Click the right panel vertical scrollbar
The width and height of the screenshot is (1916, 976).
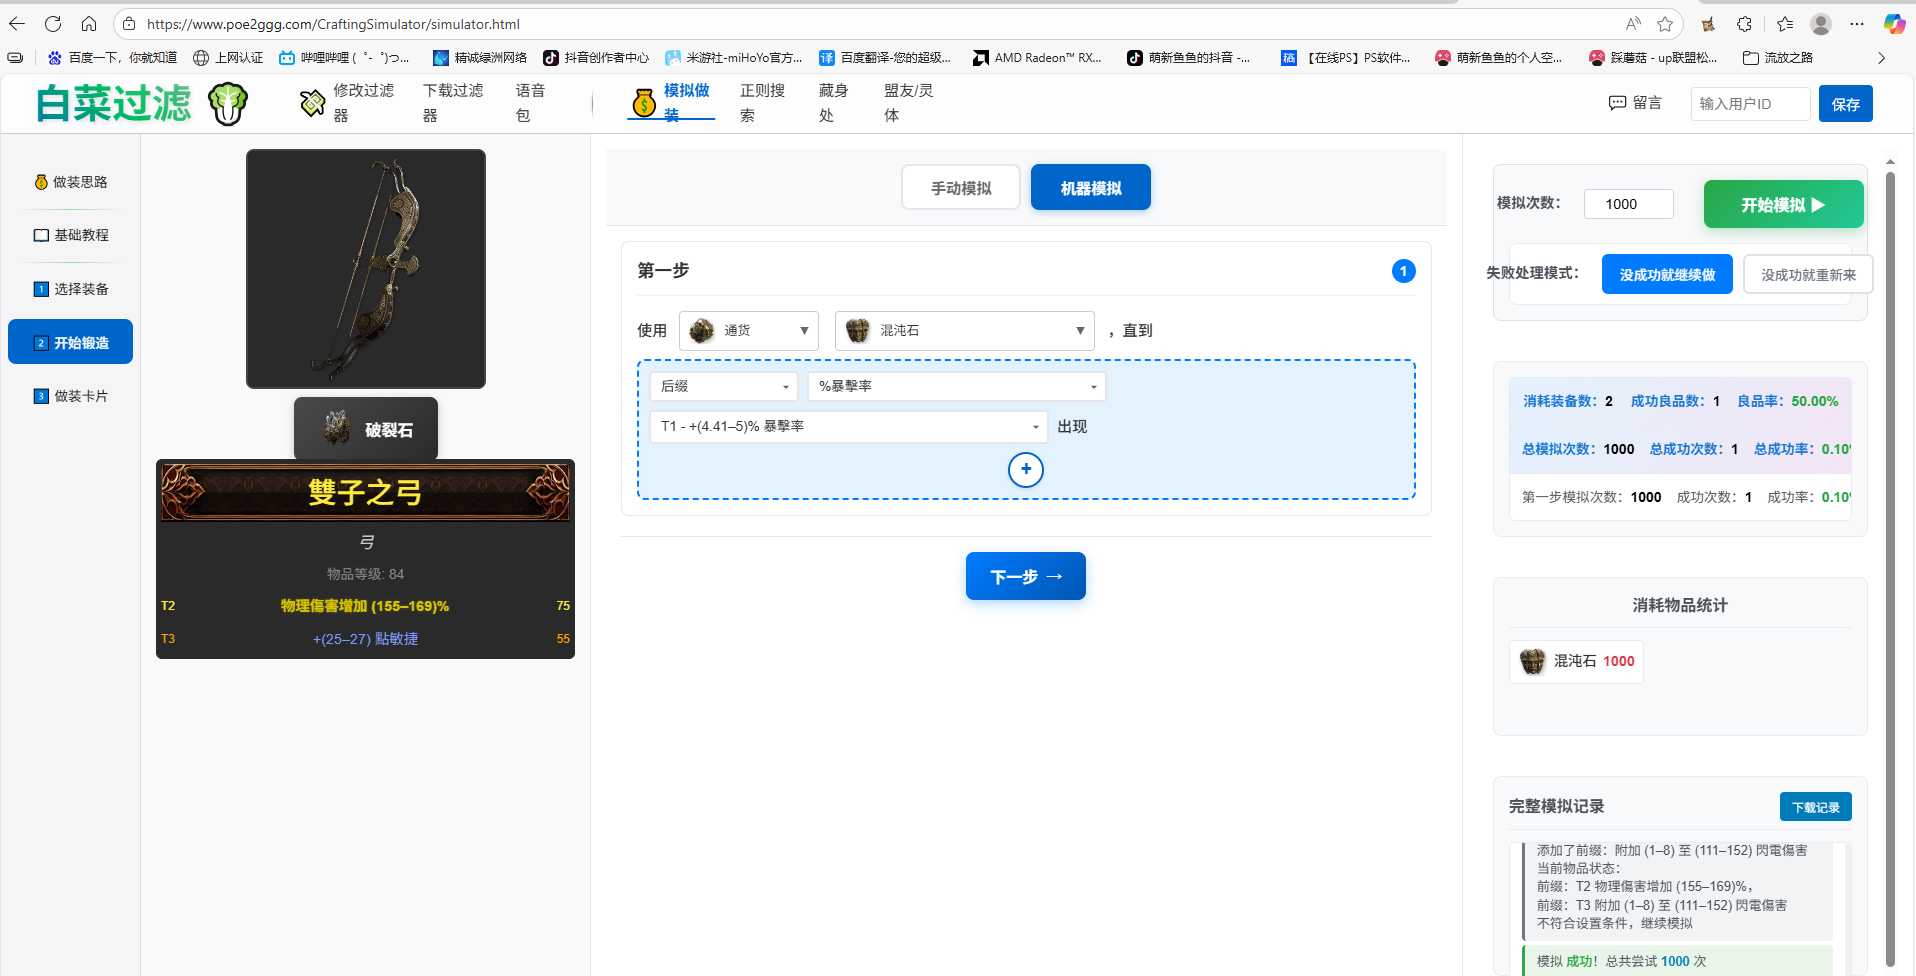click(x=1890, y=570)
